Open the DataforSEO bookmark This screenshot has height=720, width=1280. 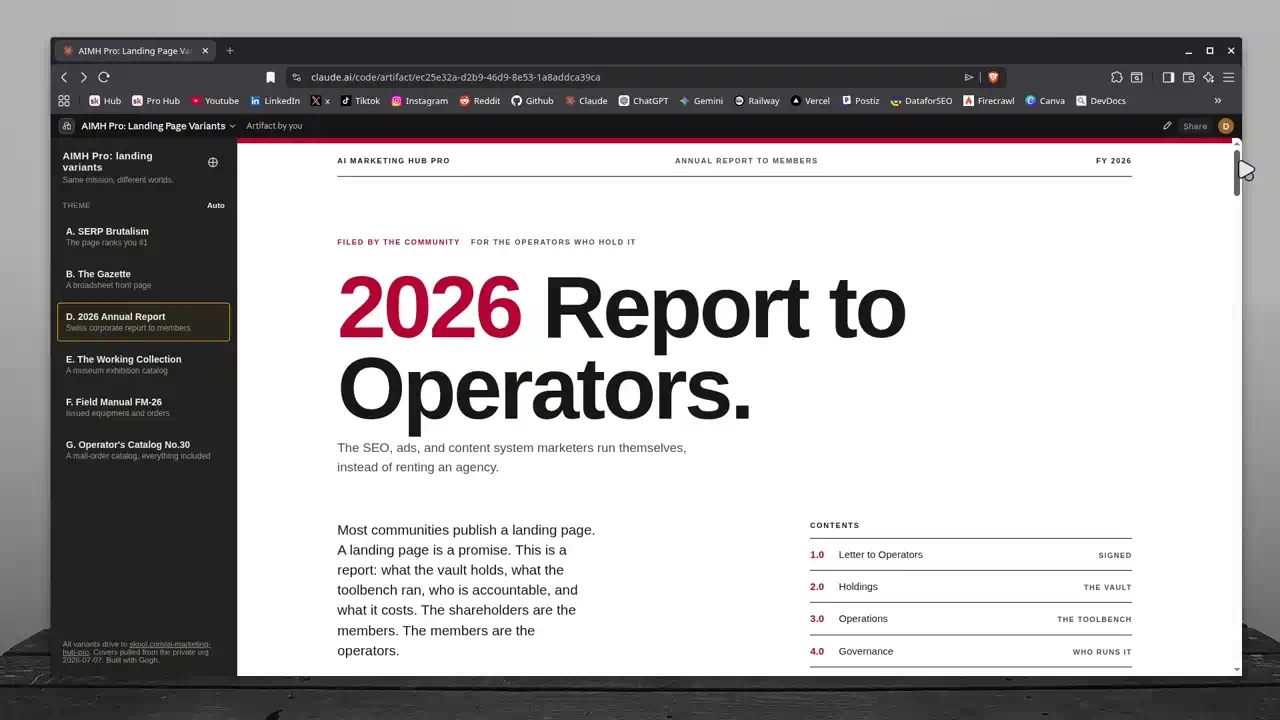pos(921,101)
